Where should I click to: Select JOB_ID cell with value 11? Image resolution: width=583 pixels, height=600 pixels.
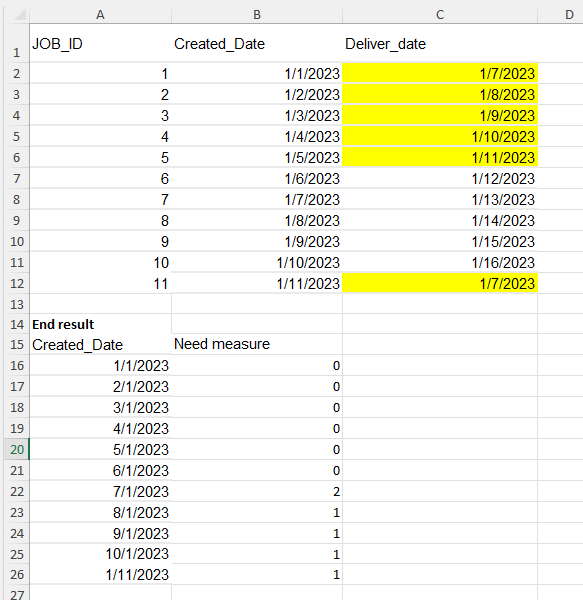pos(100,284)
